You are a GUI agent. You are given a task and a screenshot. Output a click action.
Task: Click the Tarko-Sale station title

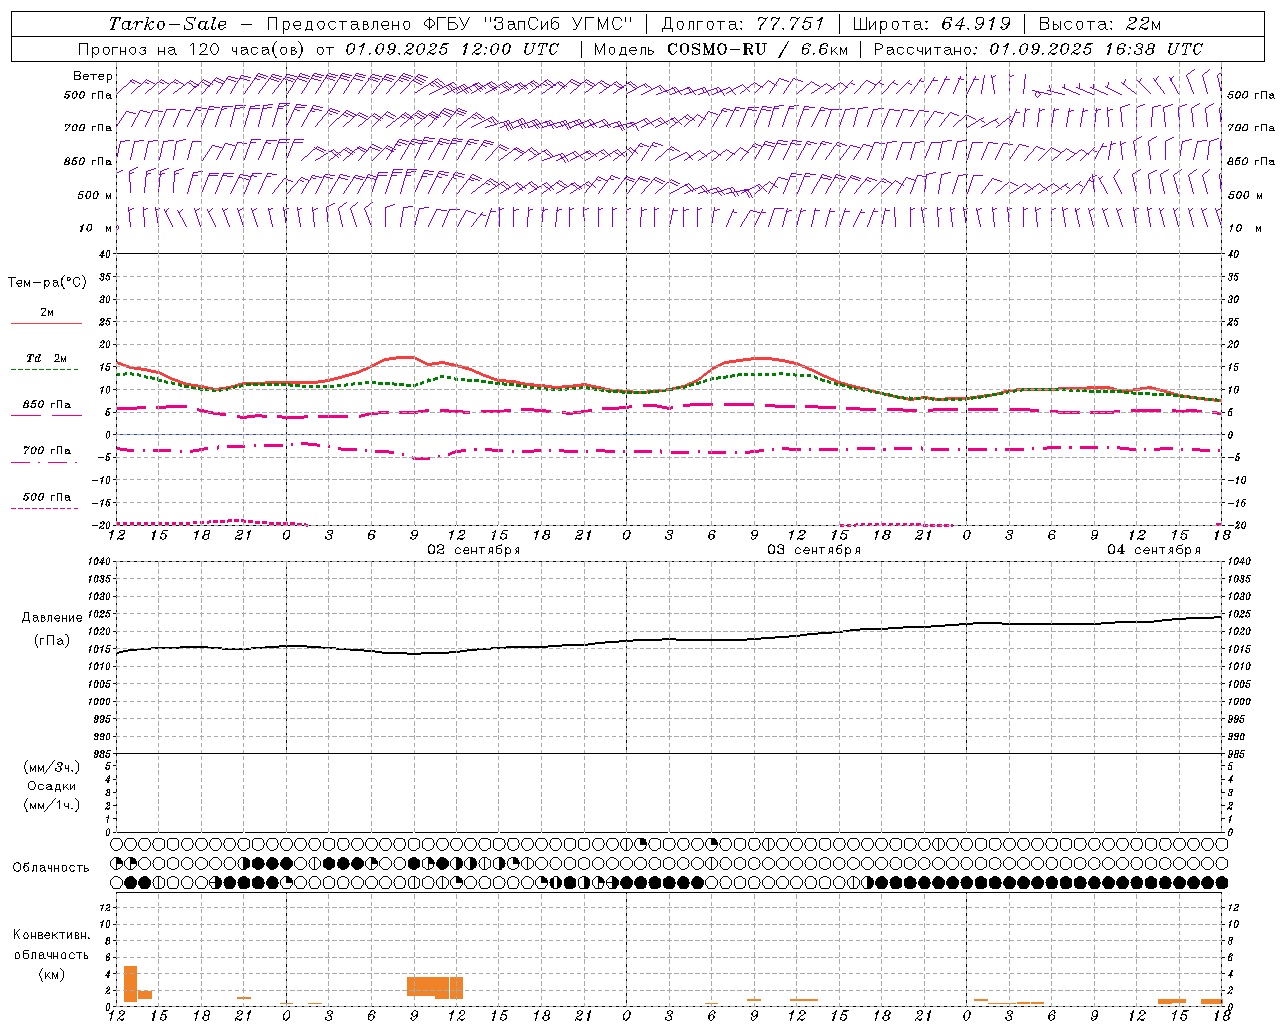pyautogui.click(x=168, y=24)
